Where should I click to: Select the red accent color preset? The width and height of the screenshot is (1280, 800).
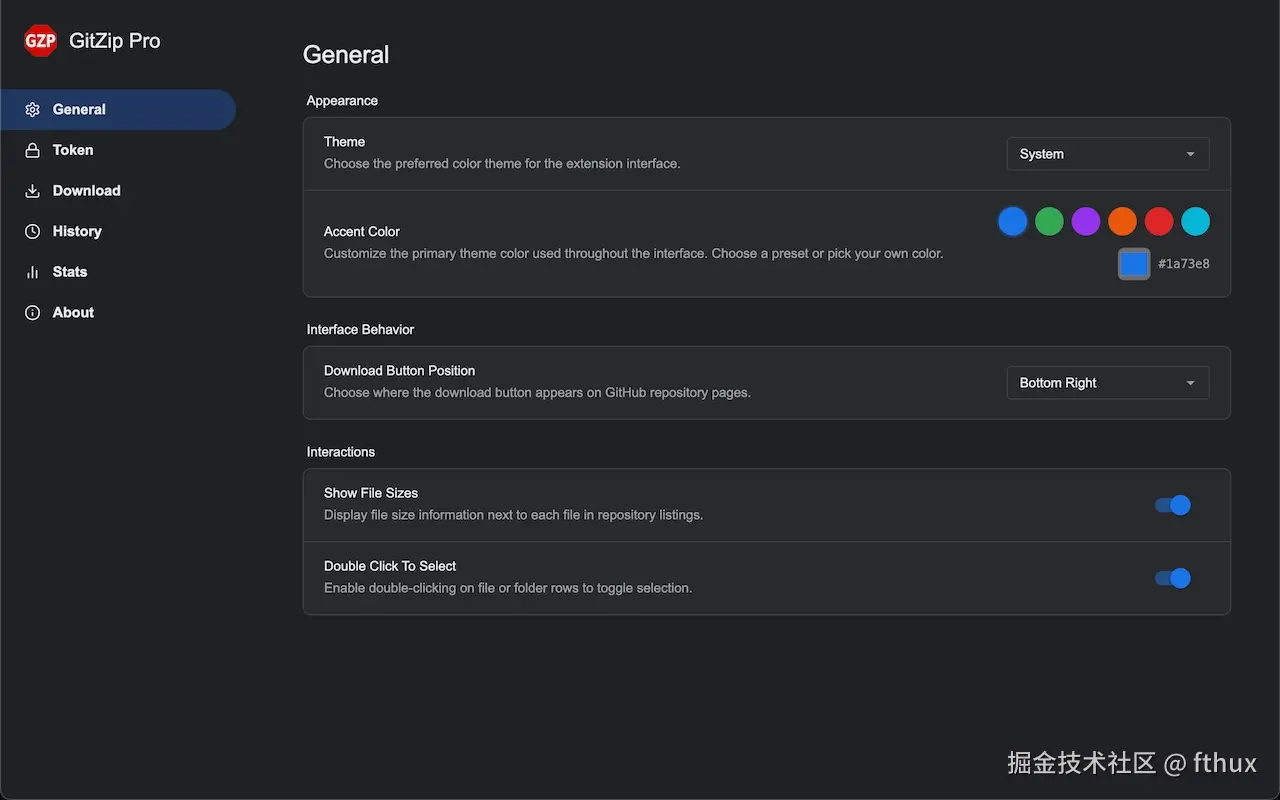(x=1159, y=221)
